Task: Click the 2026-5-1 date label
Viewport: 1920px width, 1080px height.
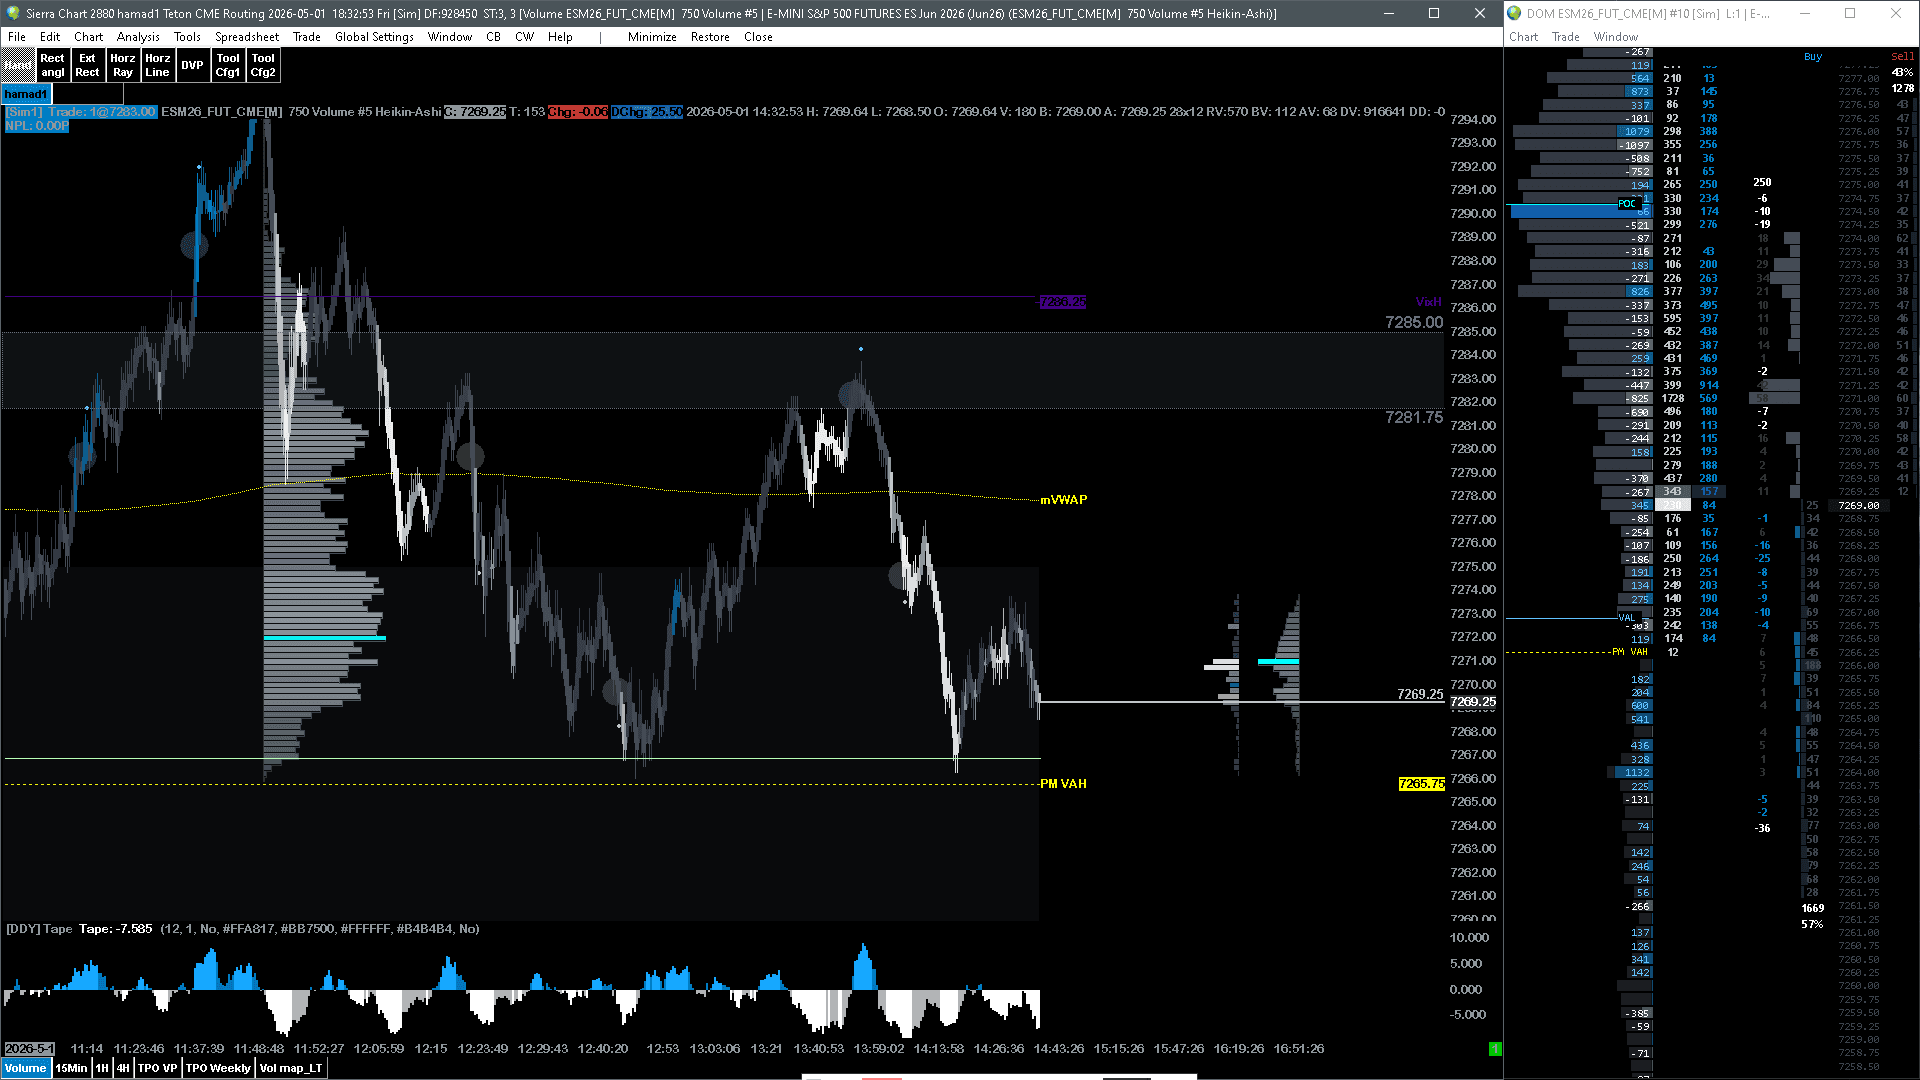Action: point(29,1049)
